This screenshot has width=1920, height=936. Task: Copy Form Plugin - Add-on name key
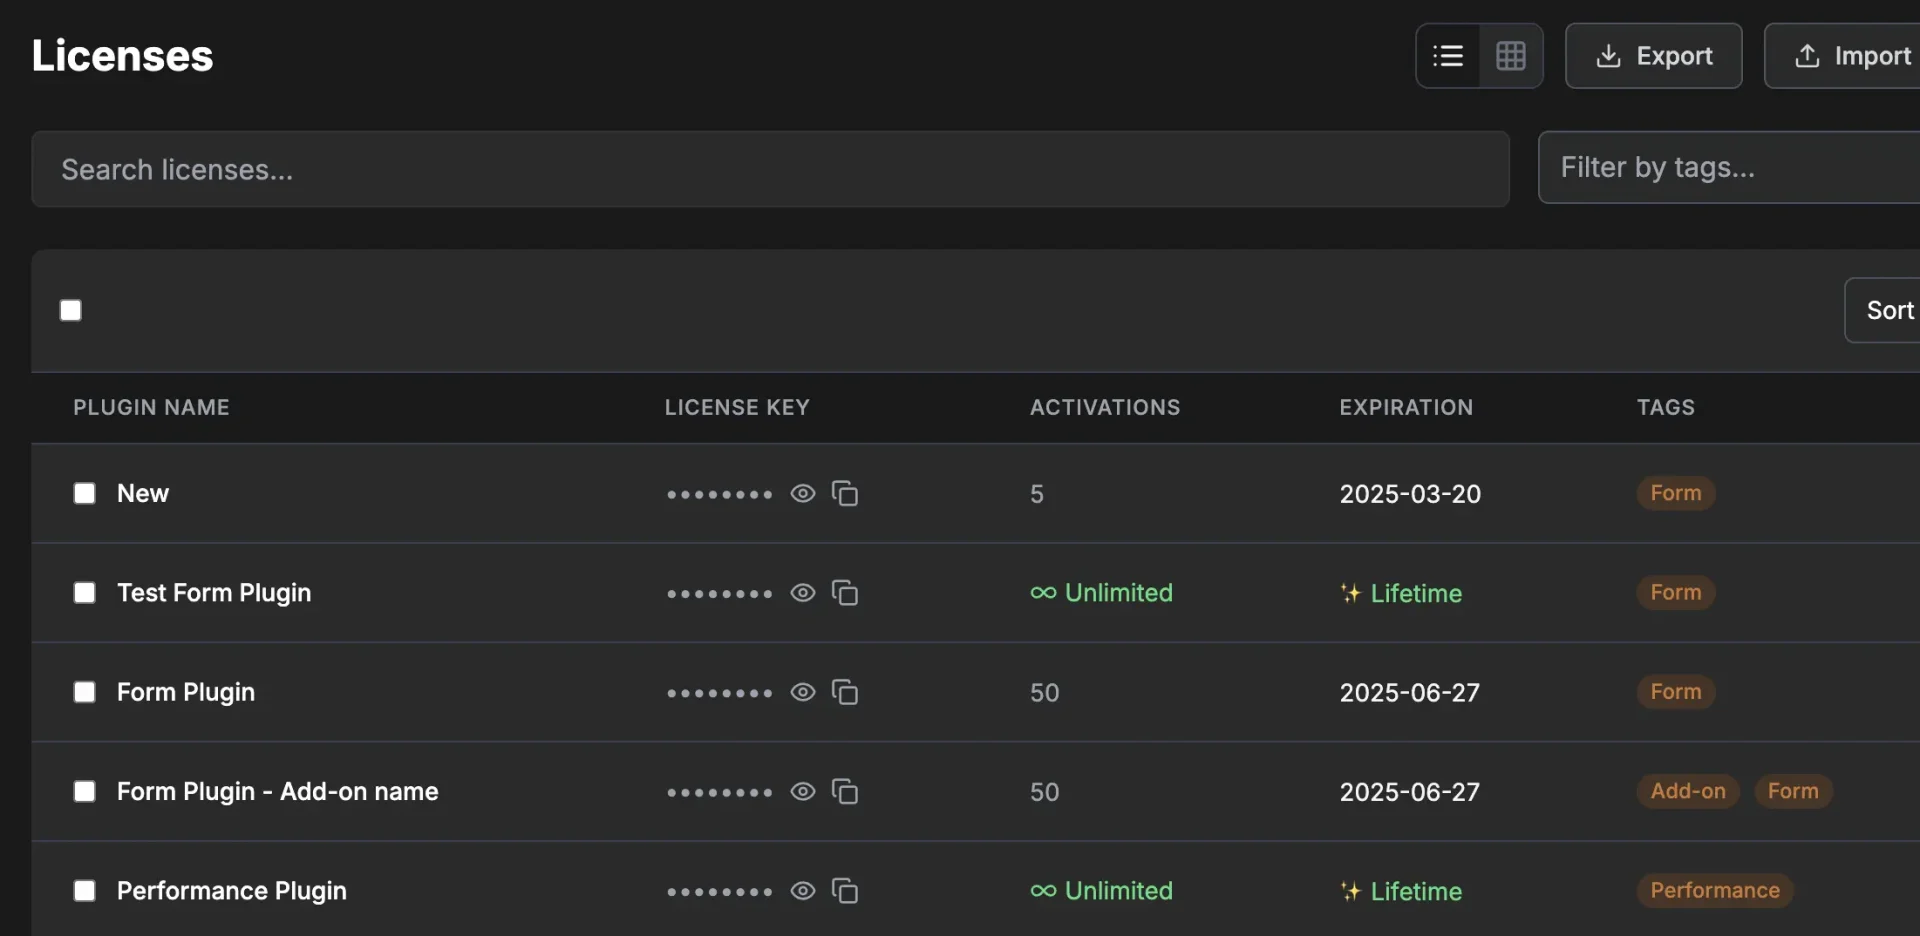point(845,792)
